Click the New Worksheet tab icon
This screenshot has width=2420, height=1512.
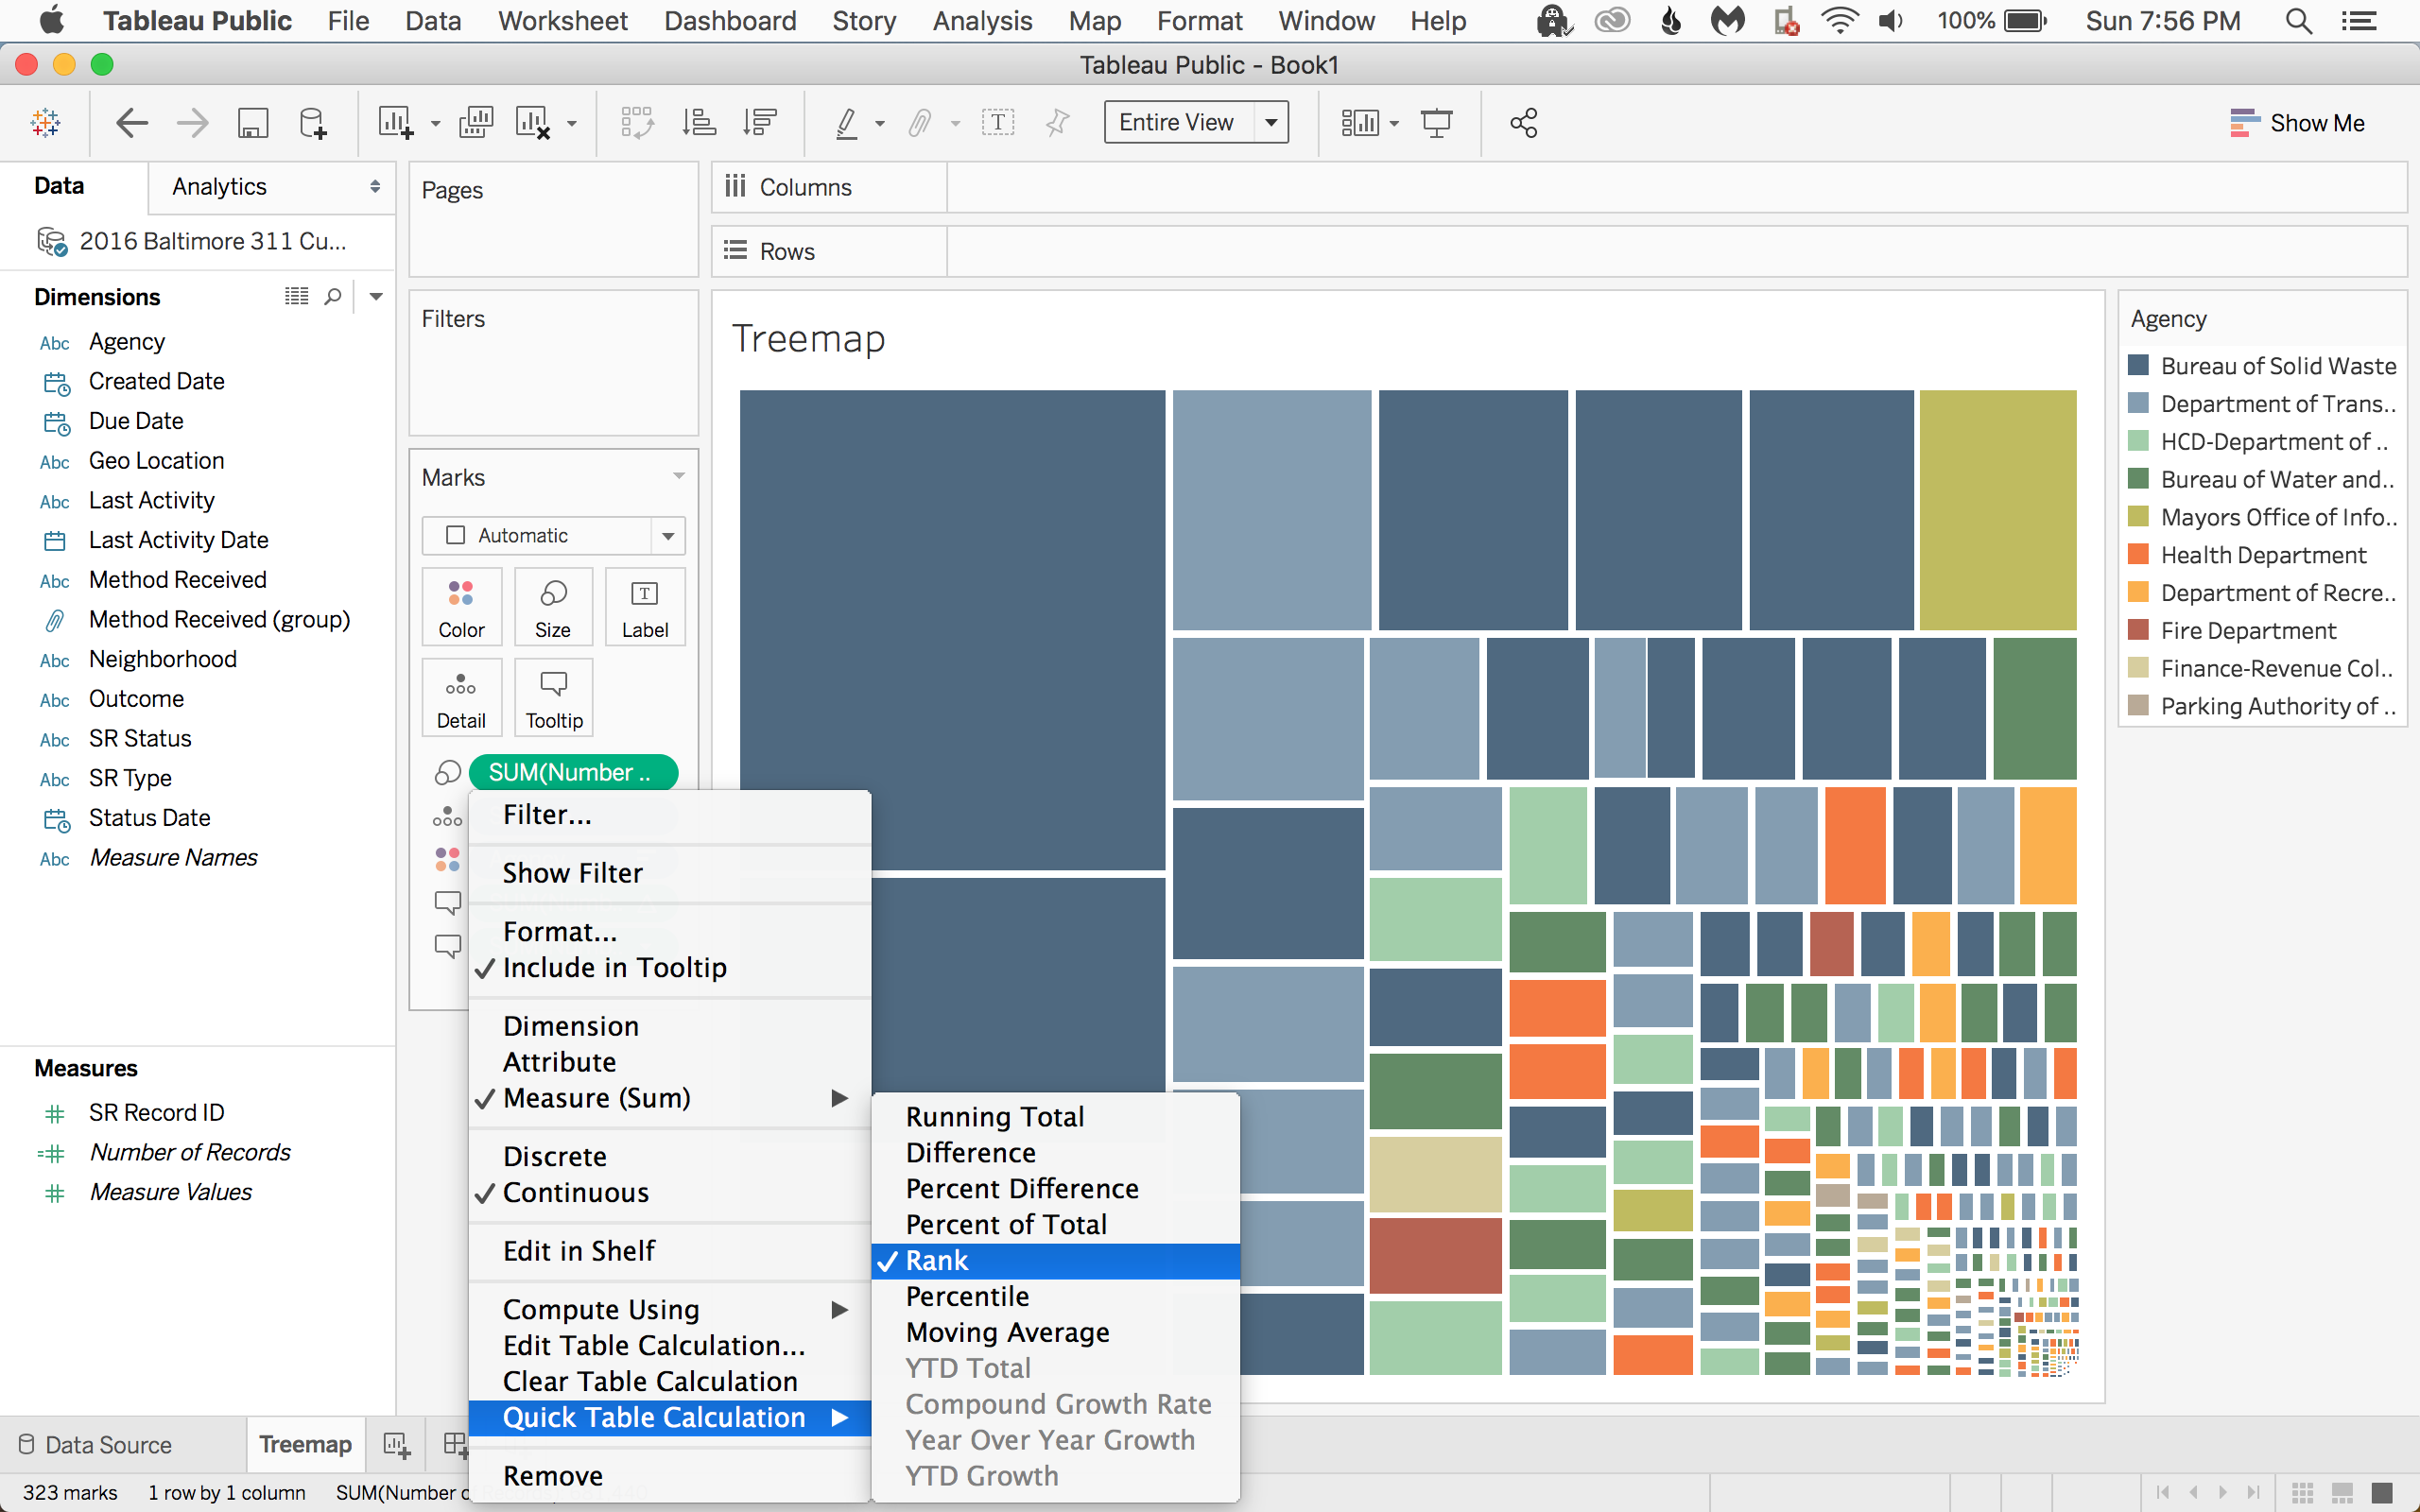(x=396, y=1445)
